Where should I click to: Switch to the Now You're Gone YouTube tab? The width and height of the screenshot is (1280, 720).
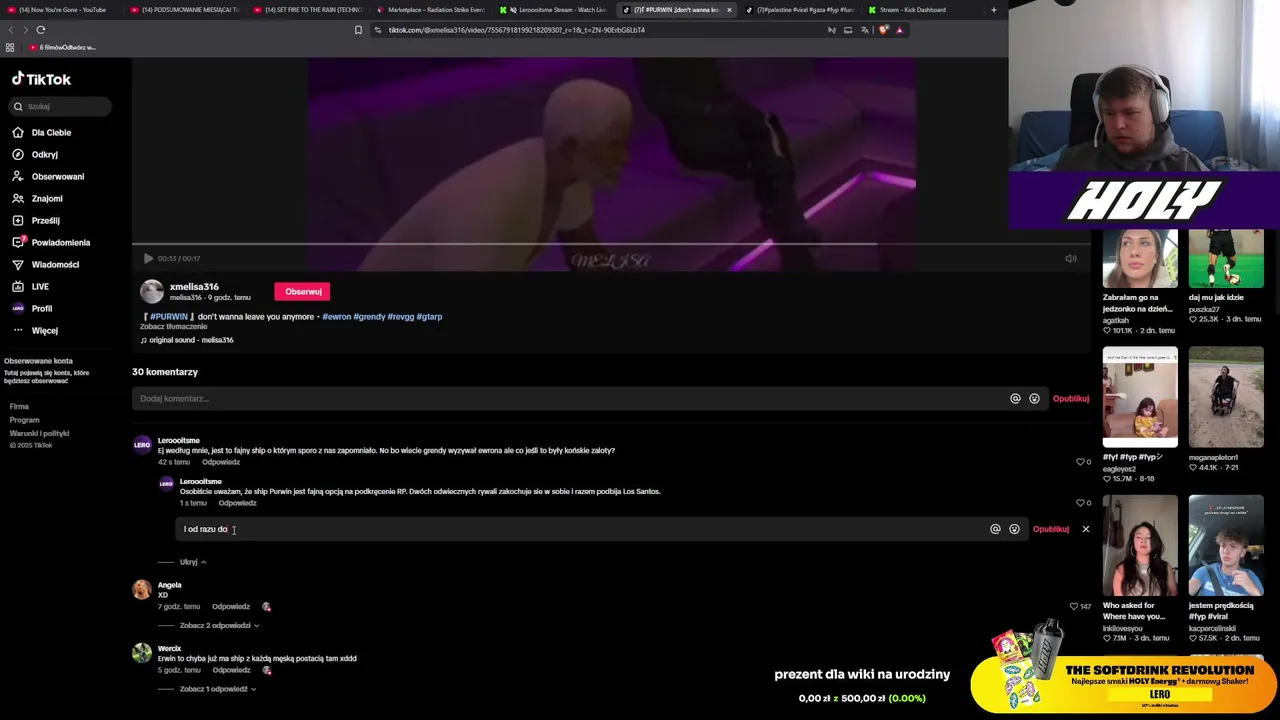(62, 10)
